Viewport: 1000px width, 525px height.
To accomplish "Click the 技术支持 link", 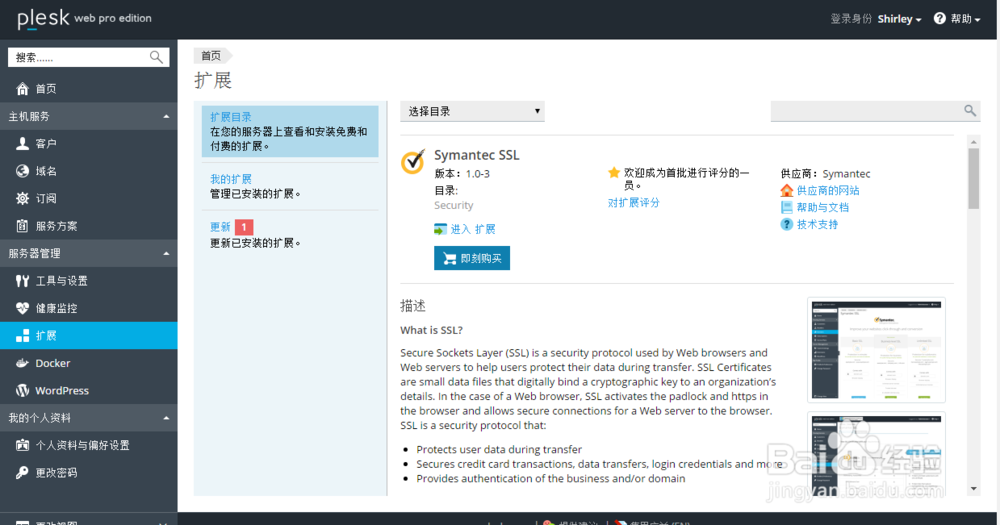I will [x=818, y=224].
